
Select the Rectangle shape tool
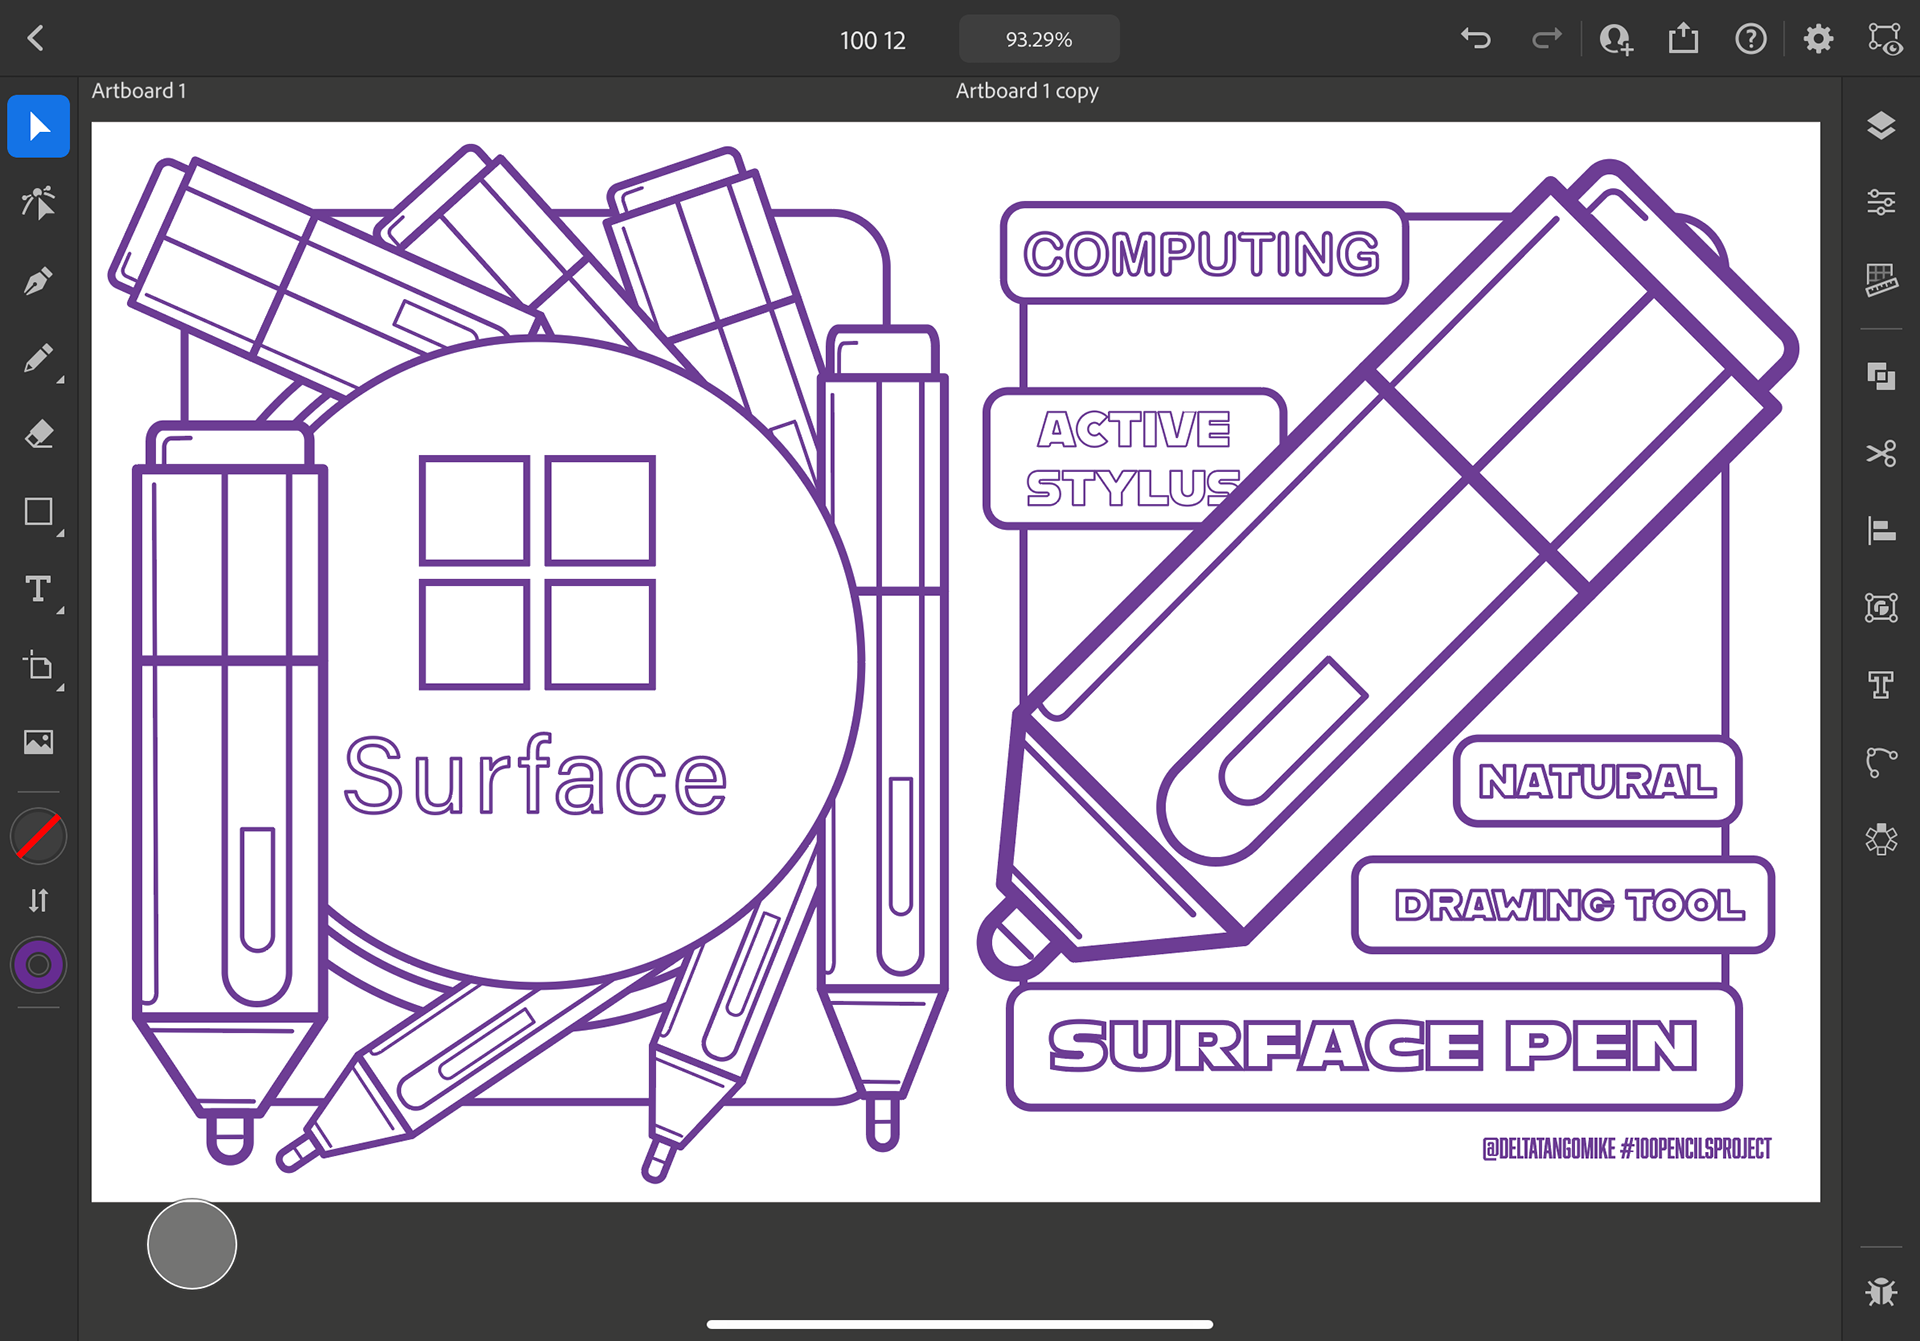[x=38, y=511]
